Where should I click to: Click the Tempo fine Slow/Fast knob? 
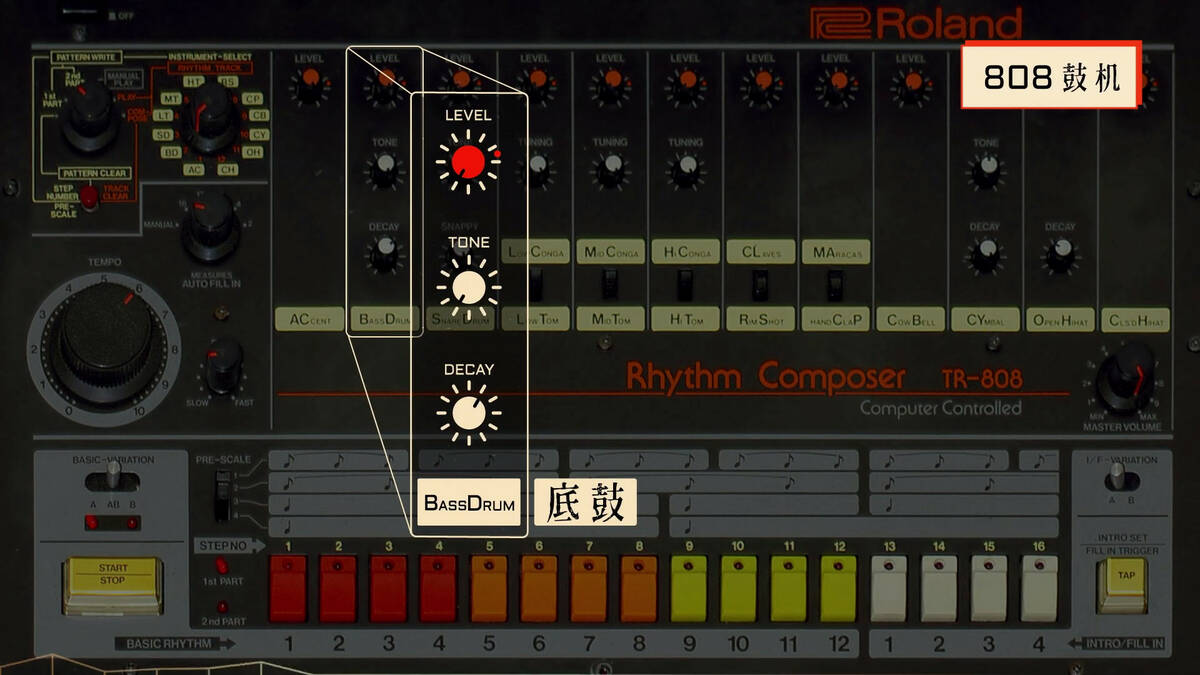tap(224, 362)
